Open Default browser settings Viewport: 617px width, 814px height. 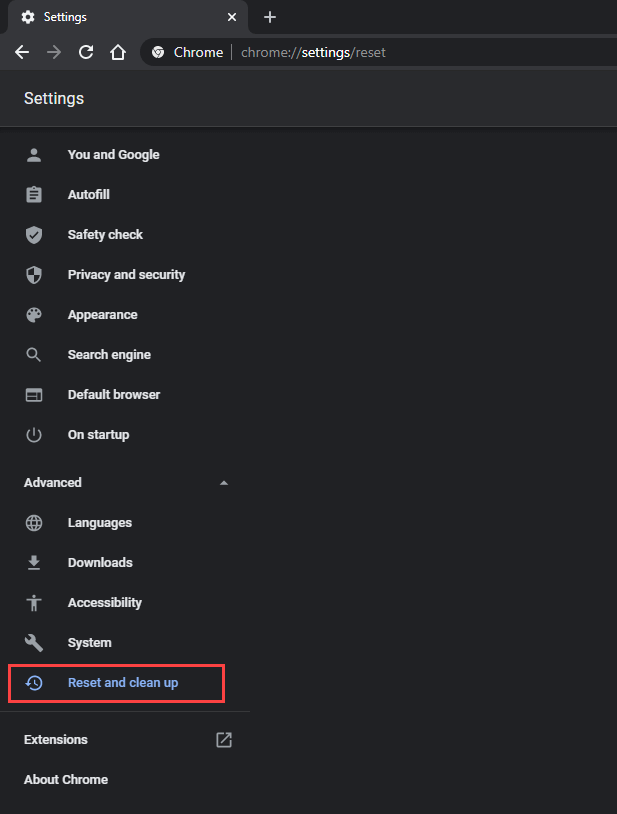(113, 395)
